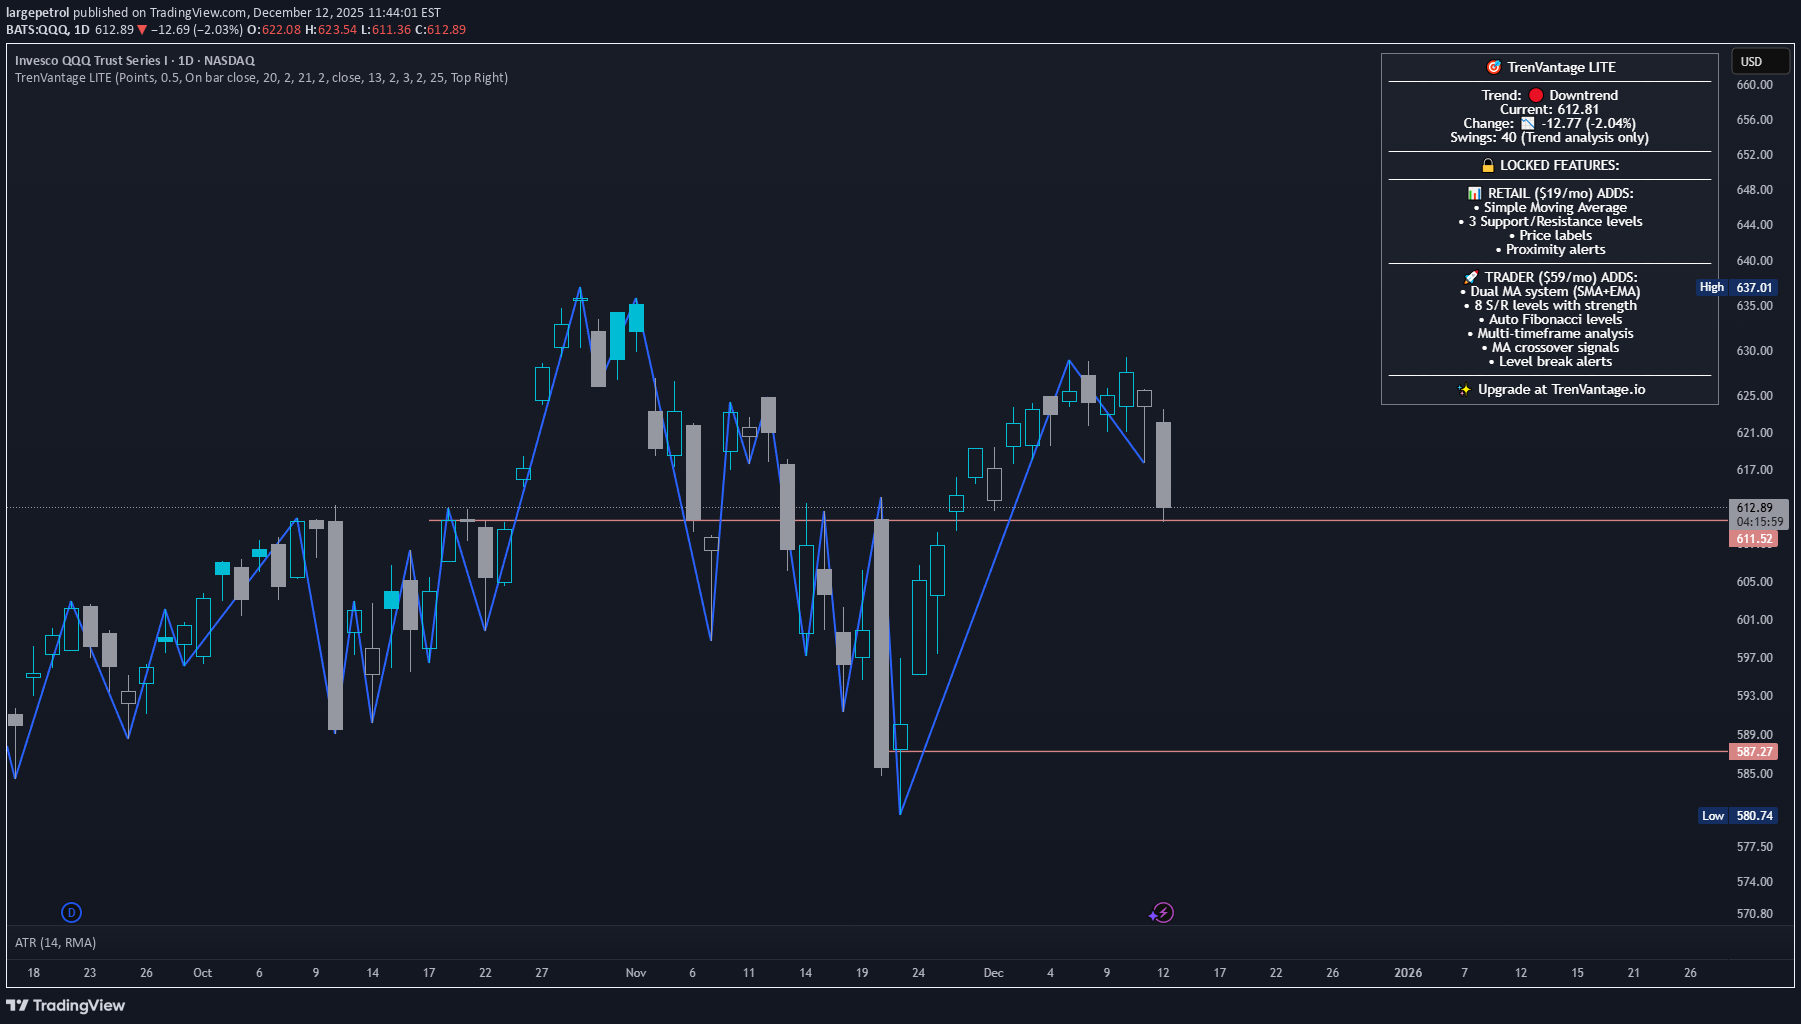This screenshot has height=1024, width=1801.
Task: Toggle the circled D daily interval badge
Action: [70, 912]
